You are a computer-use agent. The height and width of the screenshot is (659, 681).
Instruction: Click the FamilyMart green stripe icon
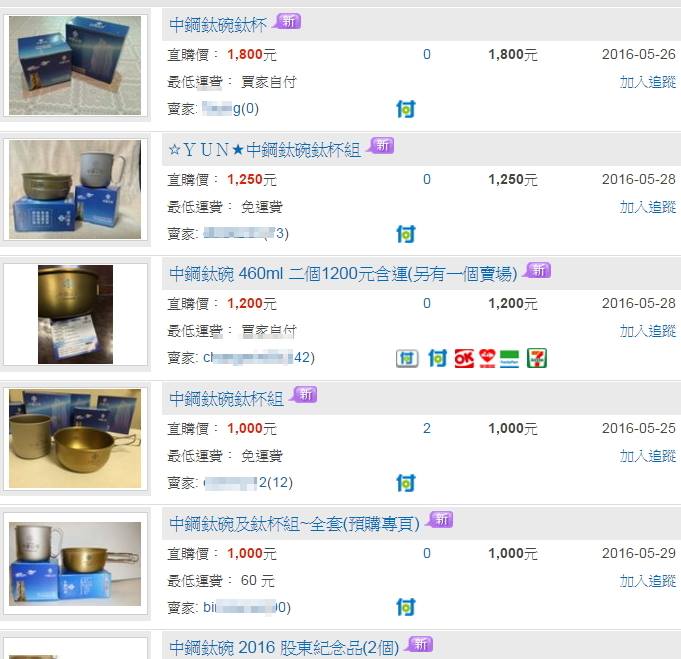click(509, 358)
